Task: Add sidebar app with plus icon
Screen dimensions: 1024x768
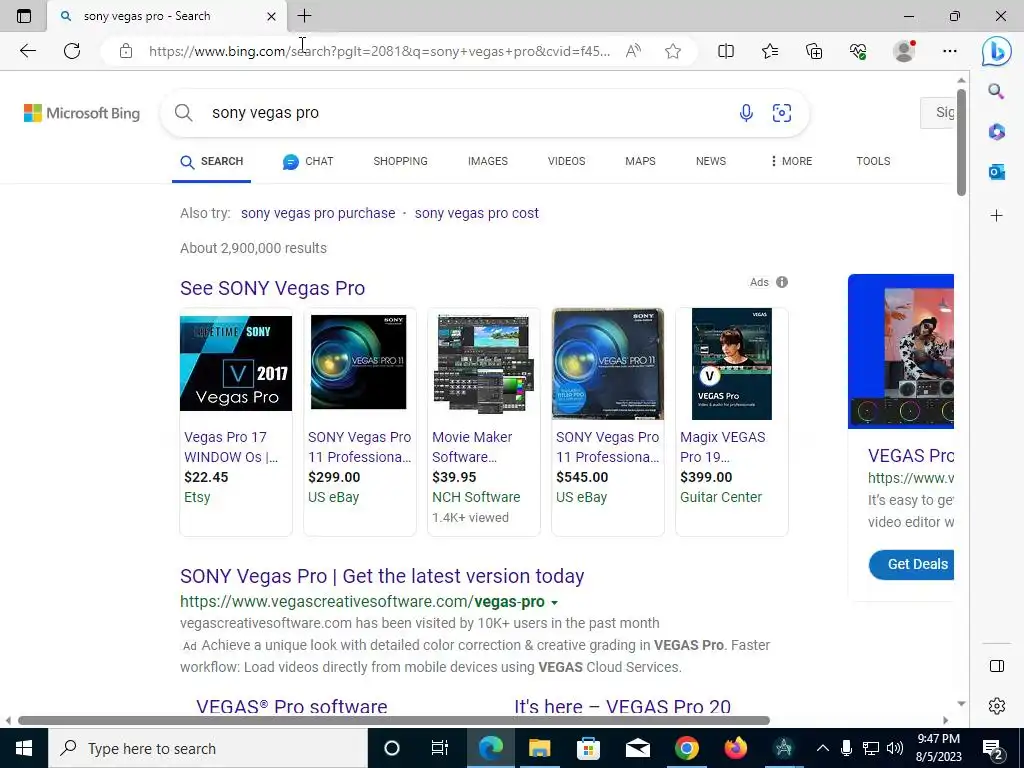Action: [997, 216]
